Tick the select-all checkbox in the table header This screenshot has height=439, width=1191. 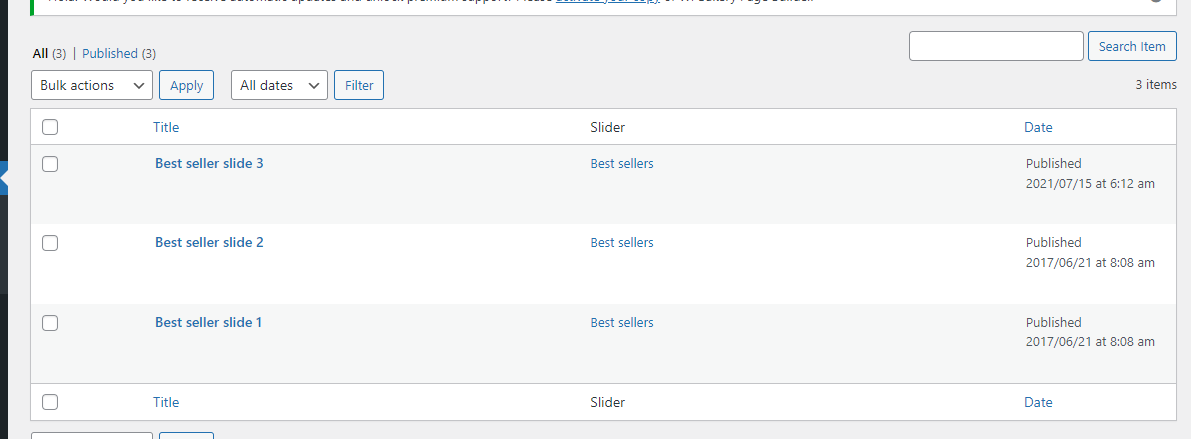click(x=50, y=127)
